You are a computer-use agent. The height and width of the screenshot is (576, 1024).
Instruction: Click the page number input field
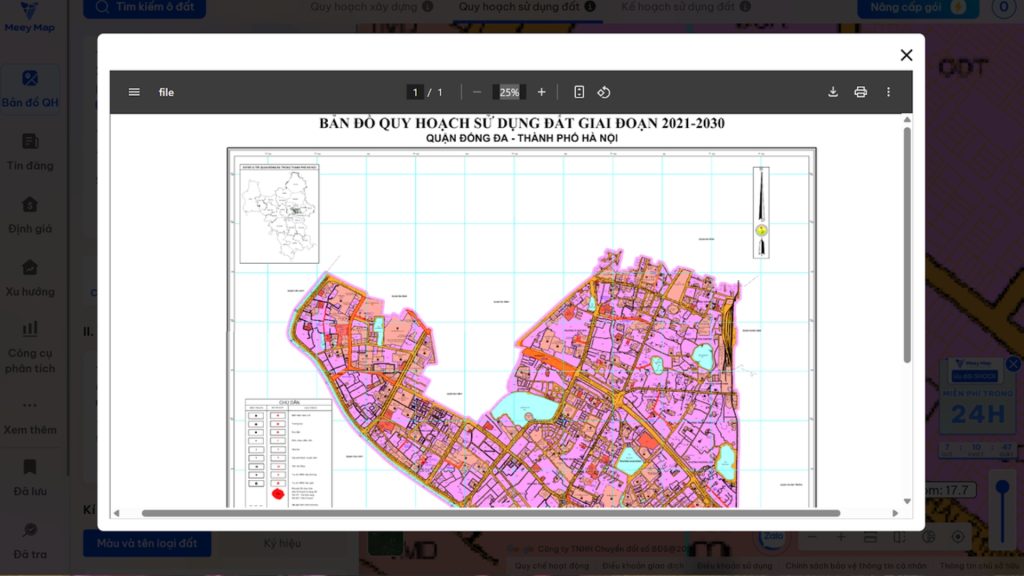coord(415,92)
